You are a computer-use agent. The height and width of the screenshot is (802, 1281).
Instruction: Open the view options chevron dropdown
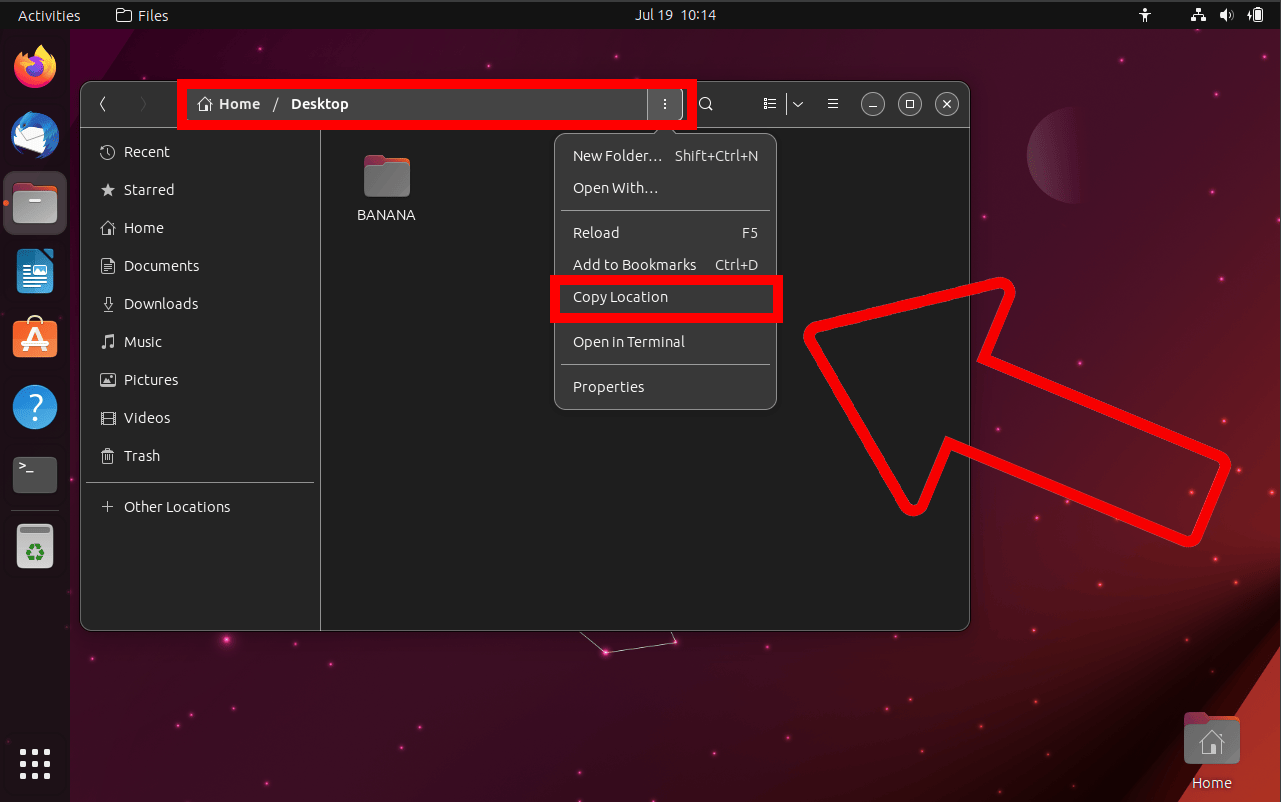(797, 103)
